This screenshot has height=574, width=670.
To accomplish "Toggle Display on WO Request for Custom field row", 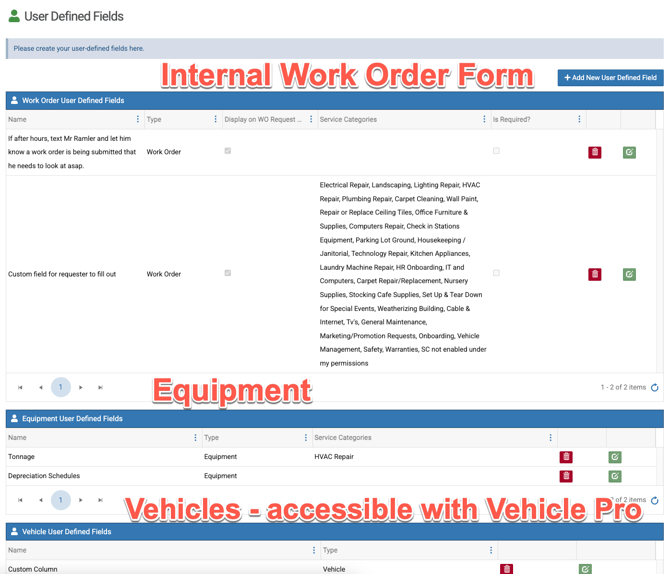I will (228, 273).
